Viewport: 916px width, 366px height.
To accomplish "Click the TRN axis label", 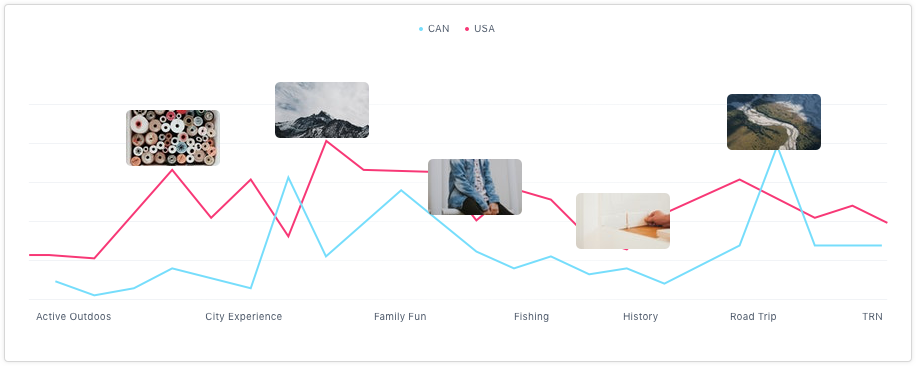I will click(872, 316).
